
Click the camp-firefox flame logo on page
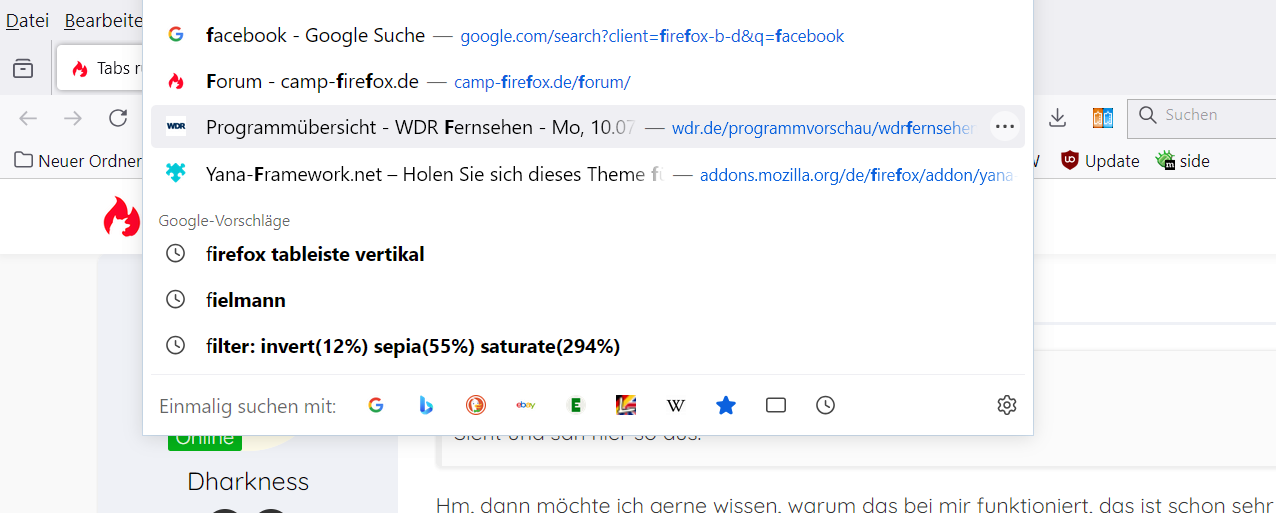(x=122, y=216)
